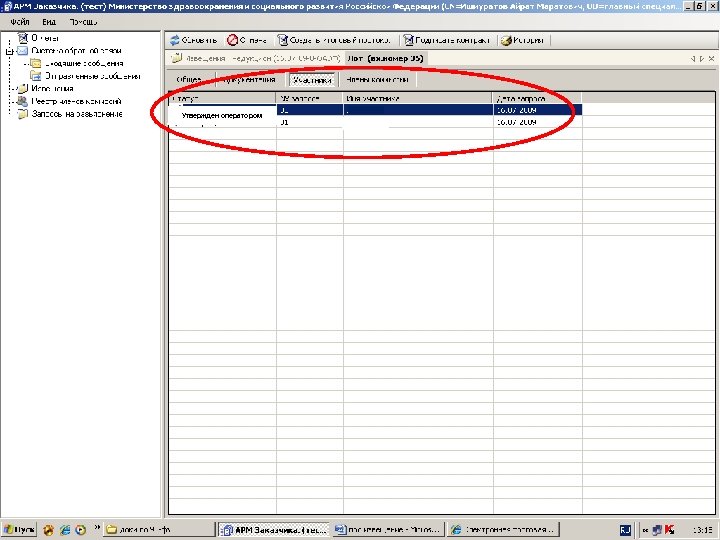The height and width of the screenshot is (540, 720).
Task: Open Отправленные сообщения folder
Action: tap(92, 76)
